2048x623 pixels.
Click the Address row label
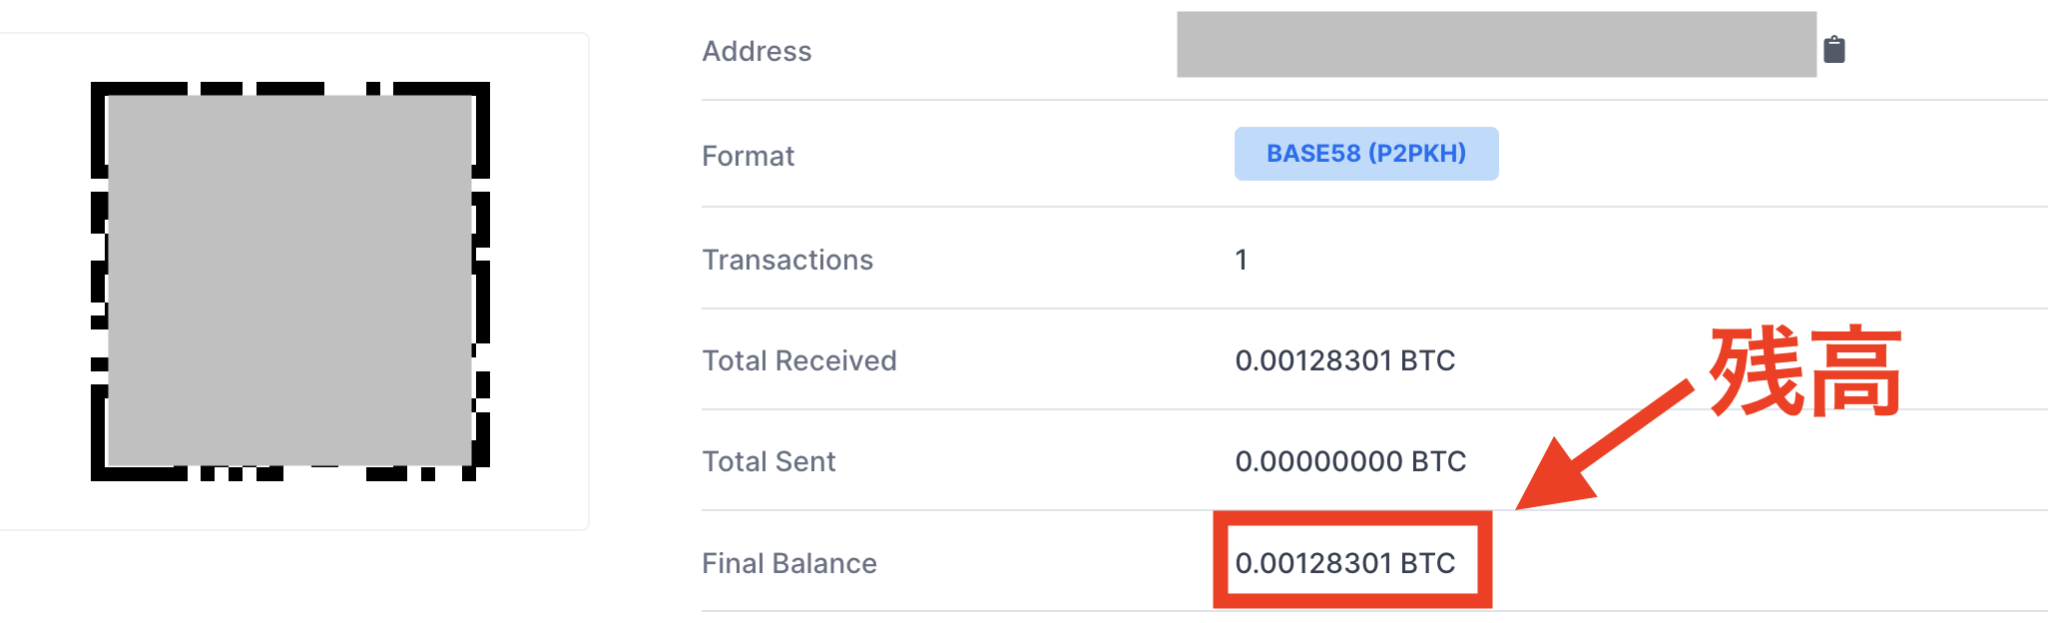(x=757, y=51)
